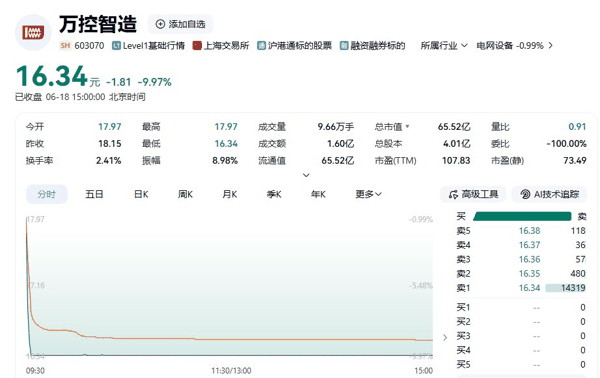The image size is (600, 378).
Task: Click the 沪港通 tag icon
Action: tap(261, 46)
